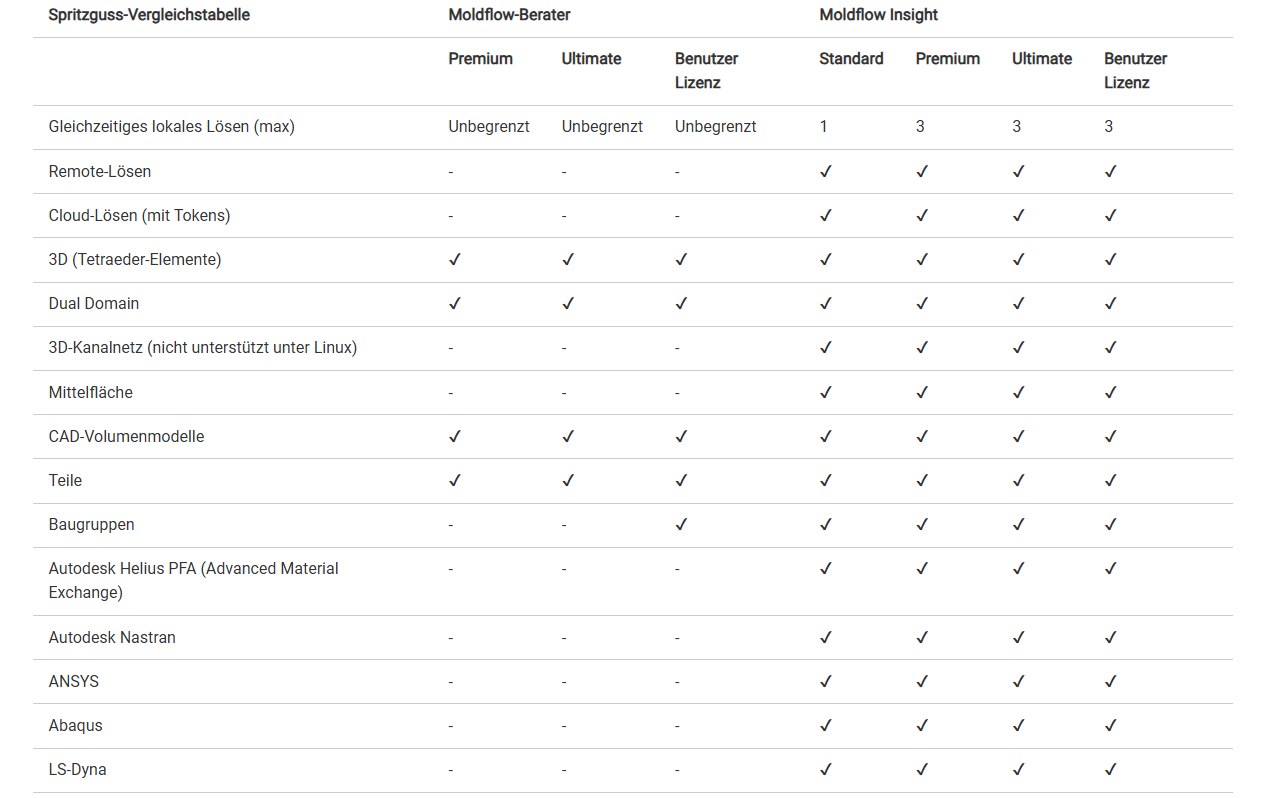Click ANSYS checkmark under Insight Ultimate column
1274x798 pixels.
(1018, 681)
